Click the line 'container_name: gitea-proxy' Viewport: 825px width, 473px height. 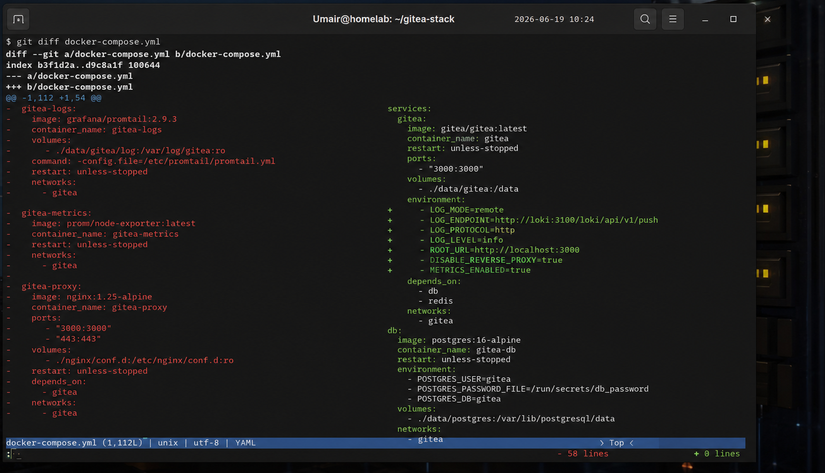tap(99, 307)
